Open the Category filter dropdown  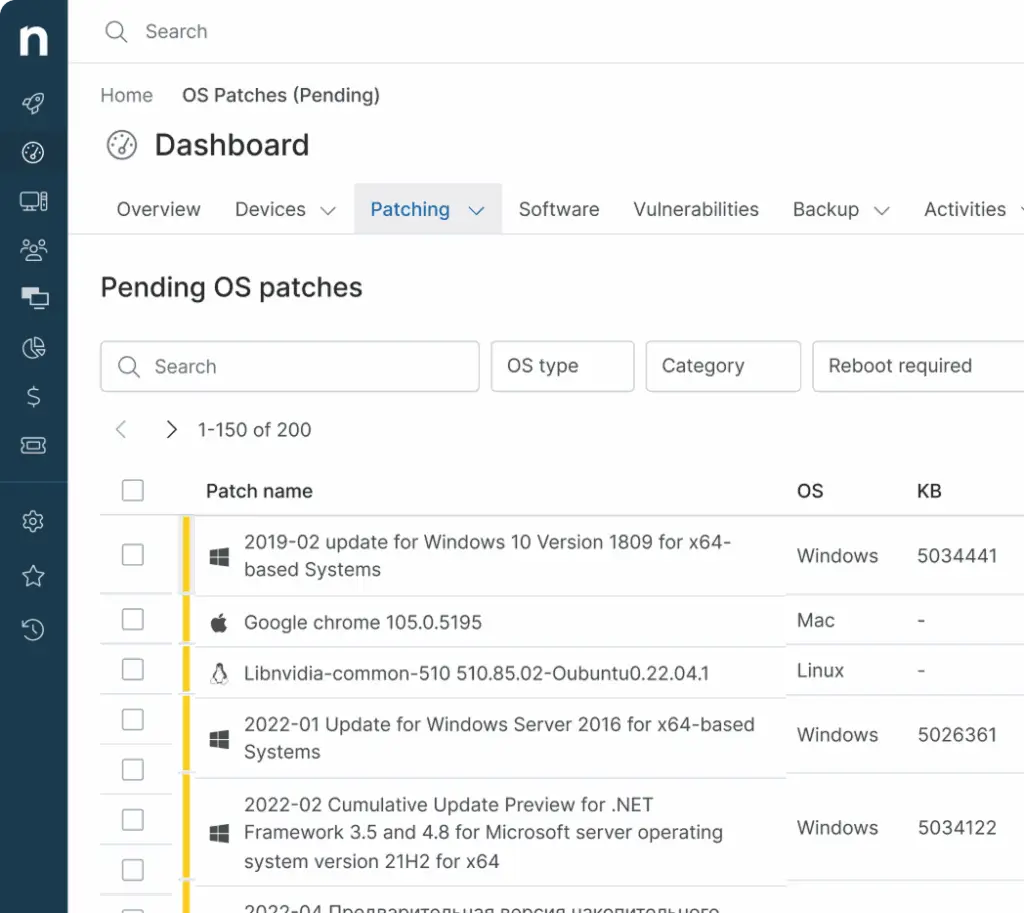[723, 366]
